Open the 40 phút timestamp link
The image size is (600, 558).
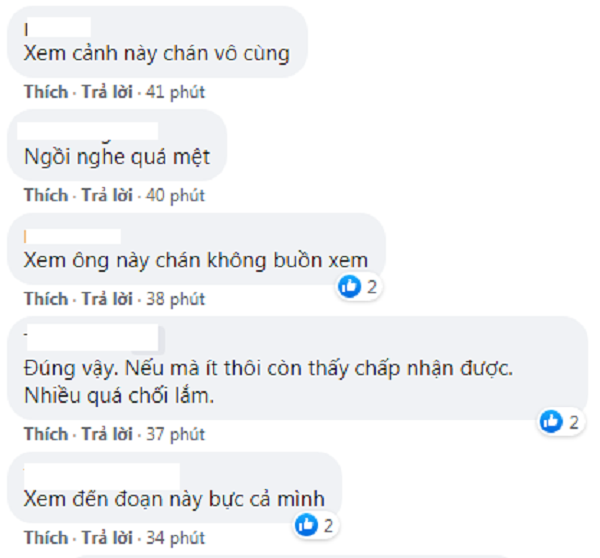coord(177,194)
